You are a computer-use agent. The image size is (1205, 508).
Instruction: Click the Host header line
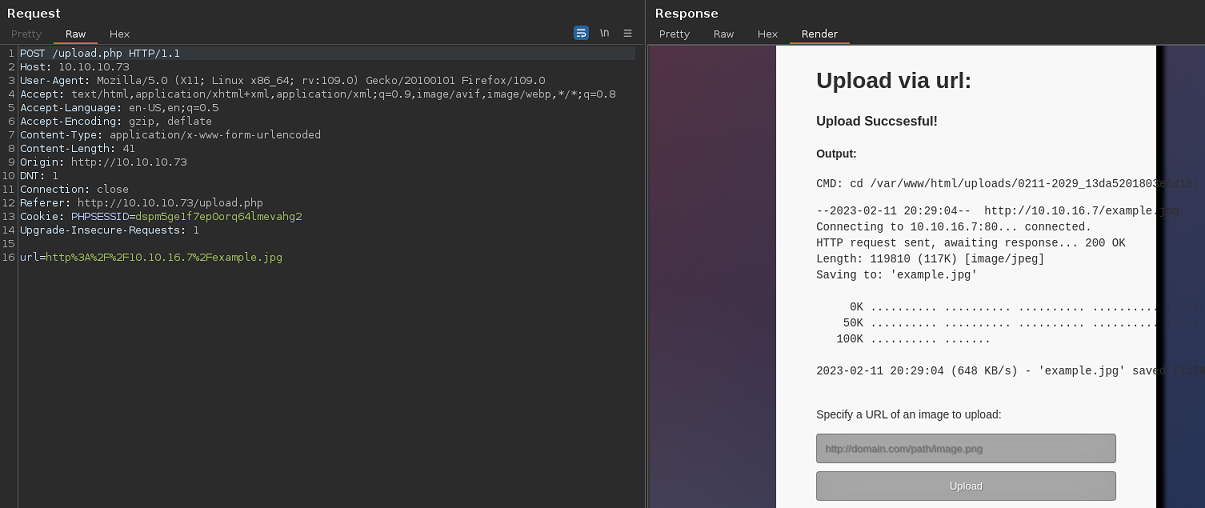pos(74,67)
